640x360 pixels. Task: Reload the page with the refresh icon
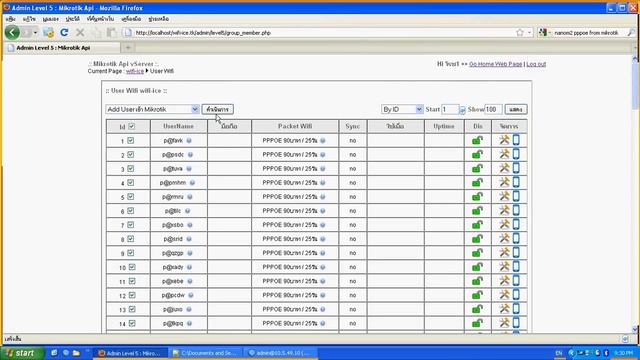pos(64,32)
